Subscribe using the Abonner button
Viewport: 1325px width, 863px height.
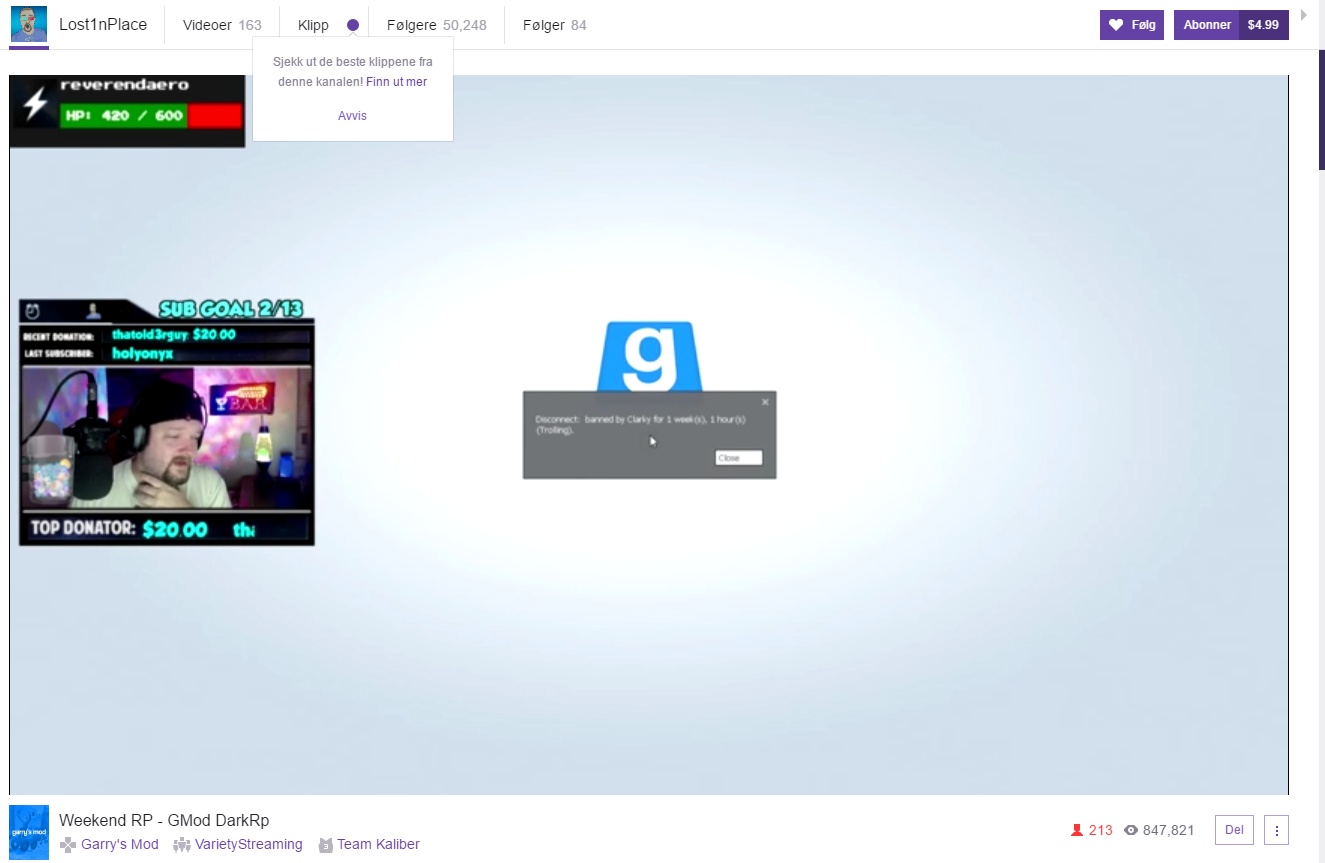pos(1207,25)
